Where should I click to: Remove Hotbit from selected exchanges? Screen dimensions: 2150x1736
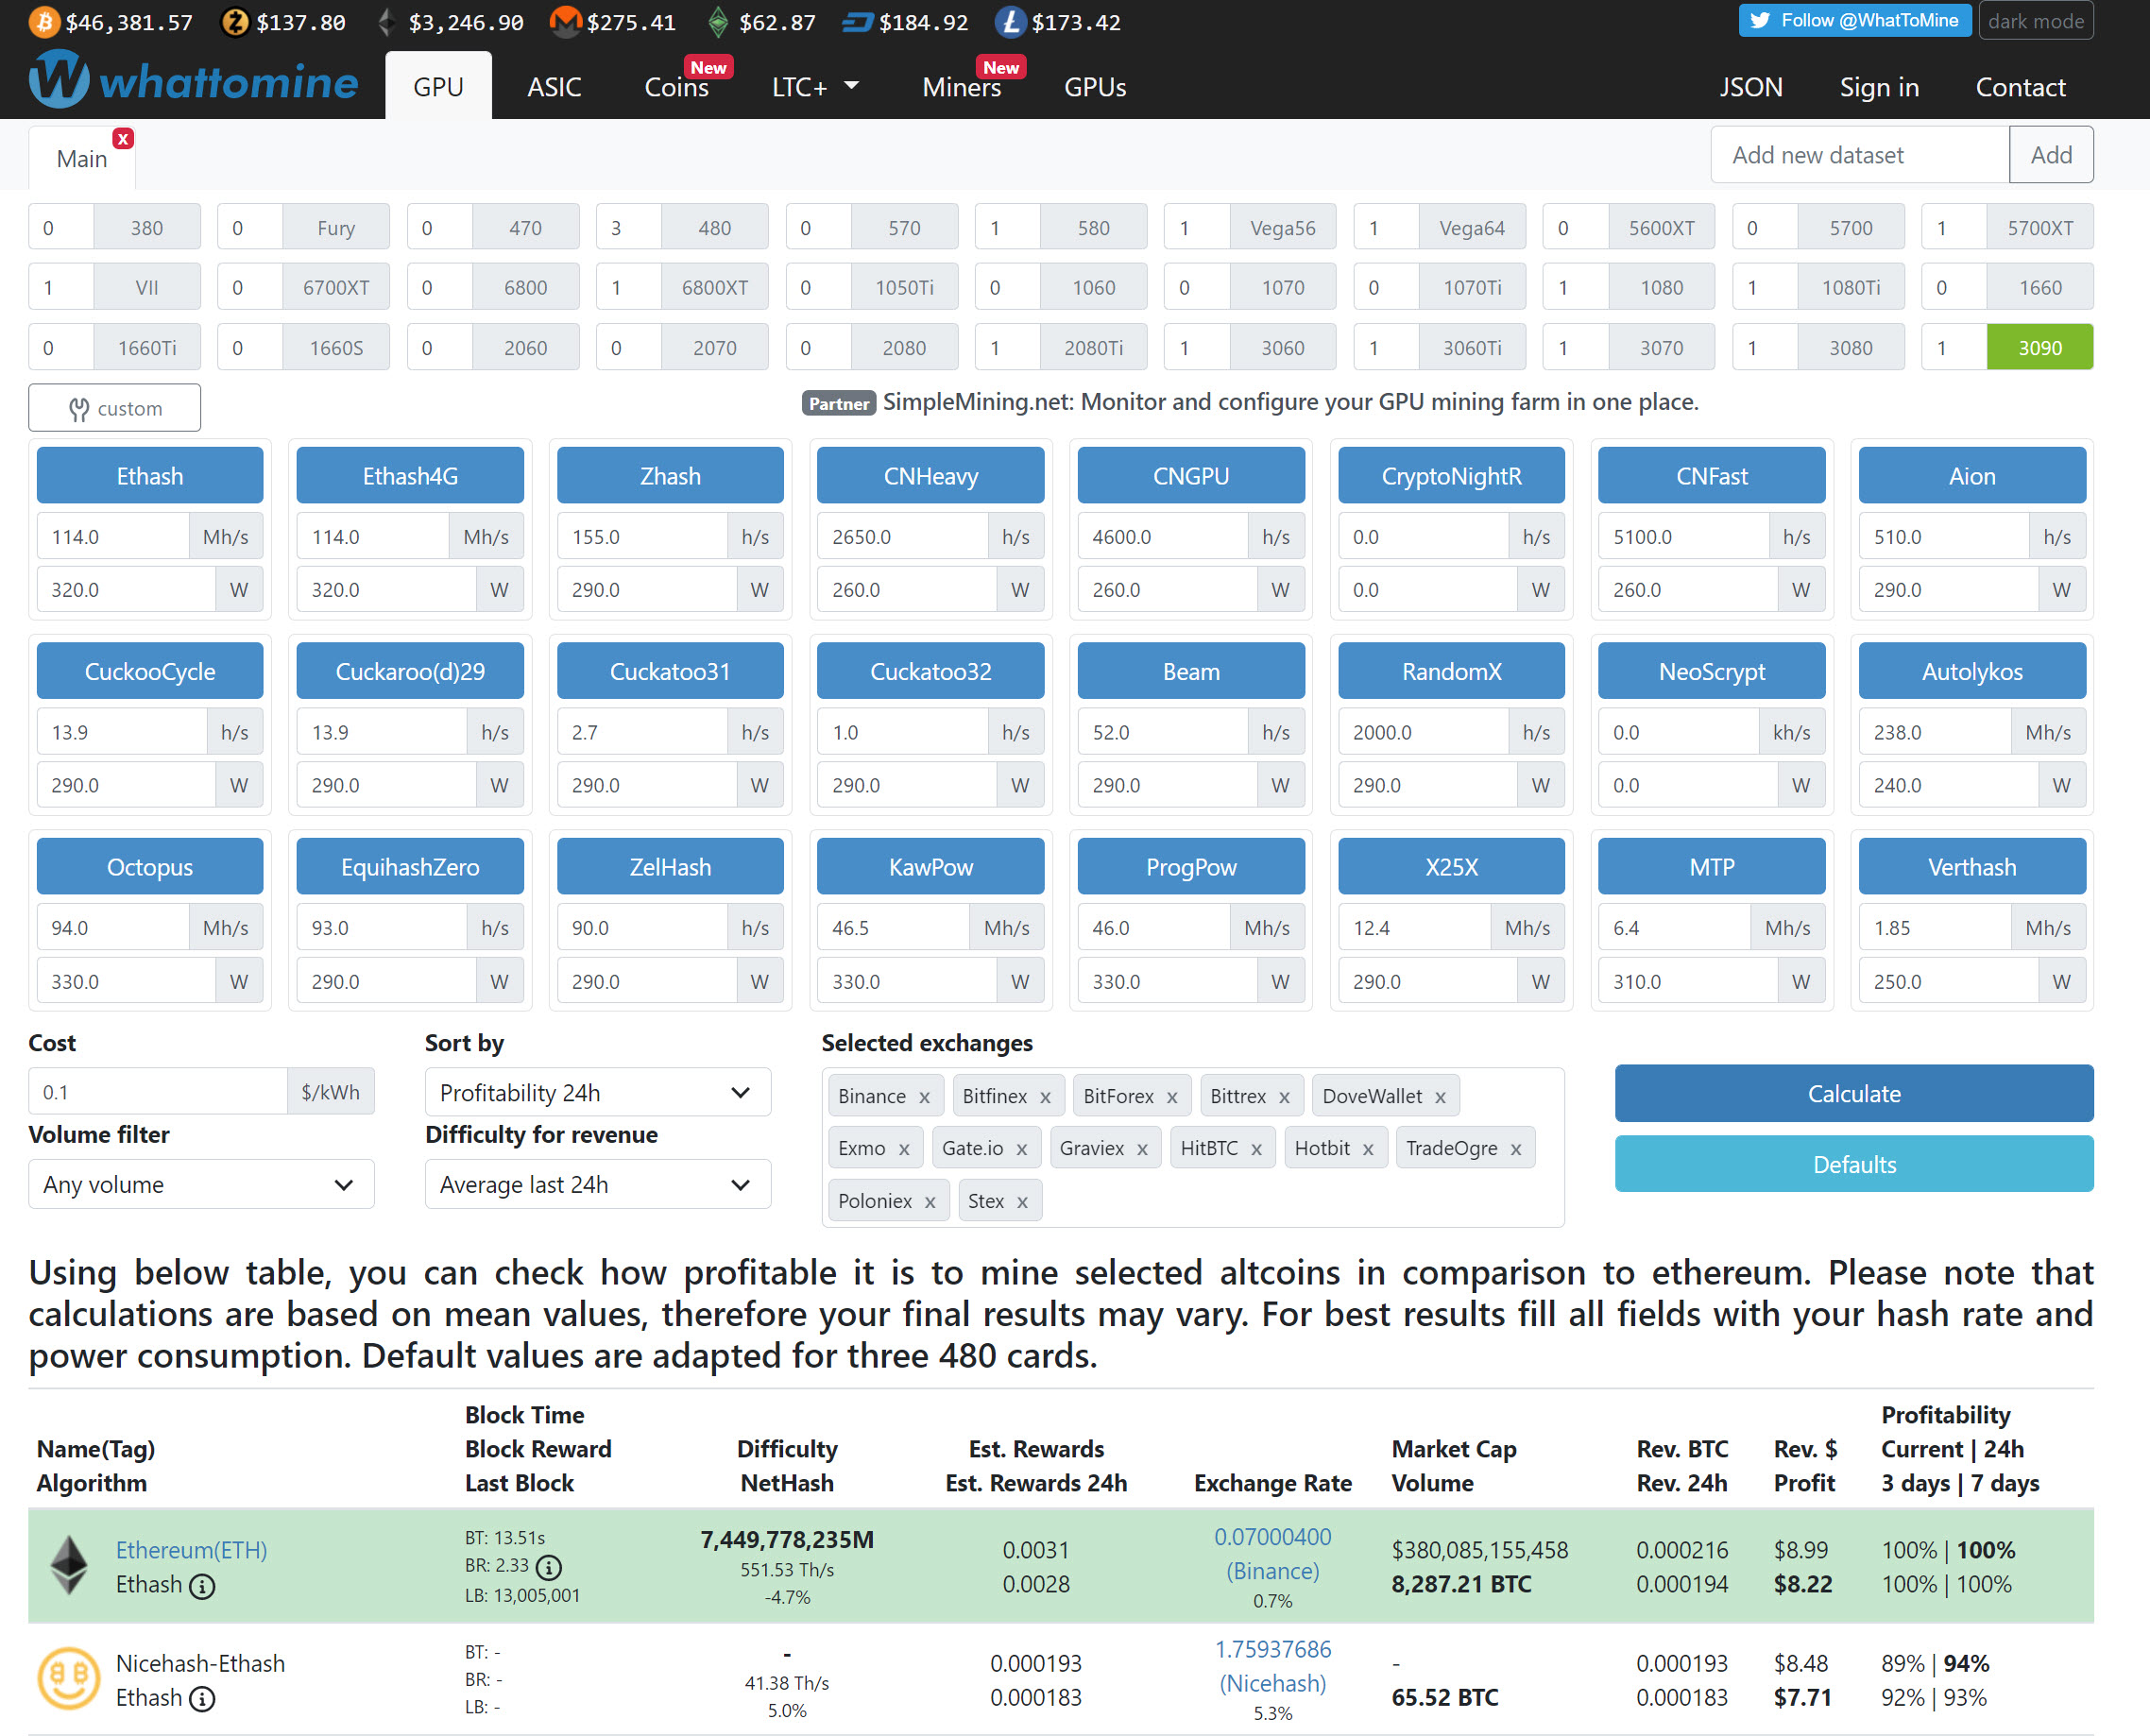point(1368,1149)
